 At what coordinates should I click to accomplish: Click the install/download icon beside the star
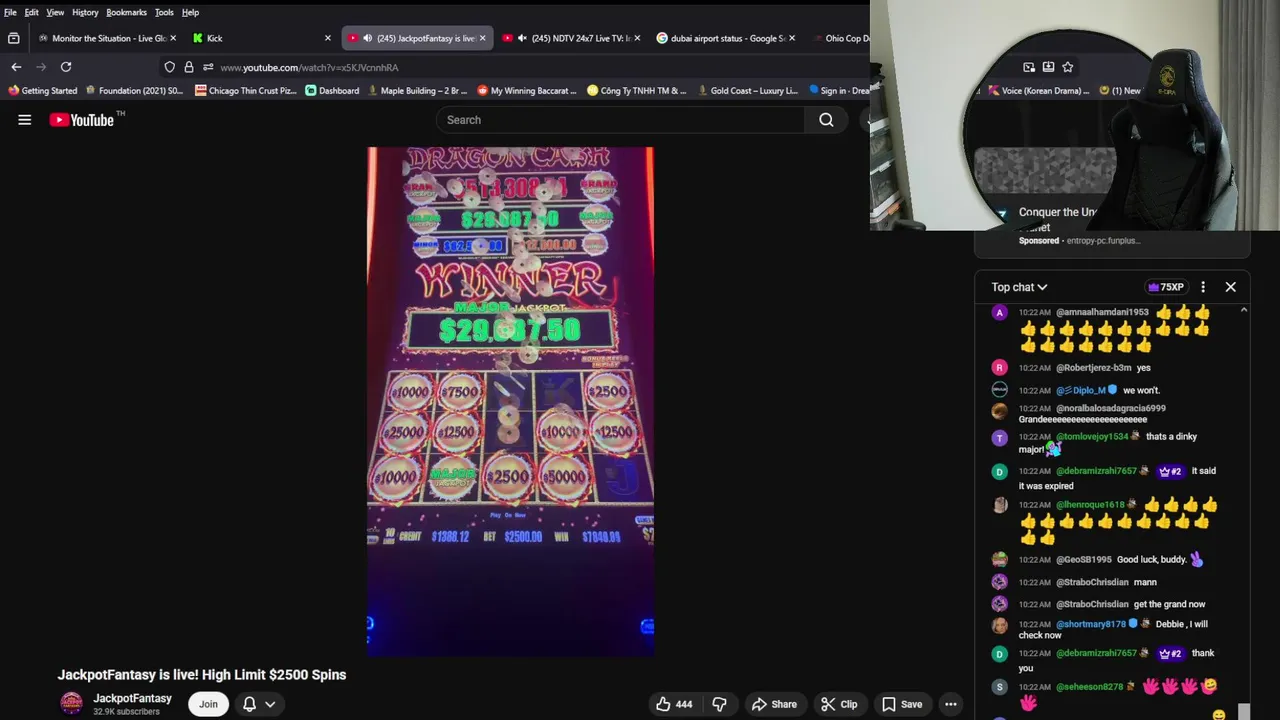1048,67
